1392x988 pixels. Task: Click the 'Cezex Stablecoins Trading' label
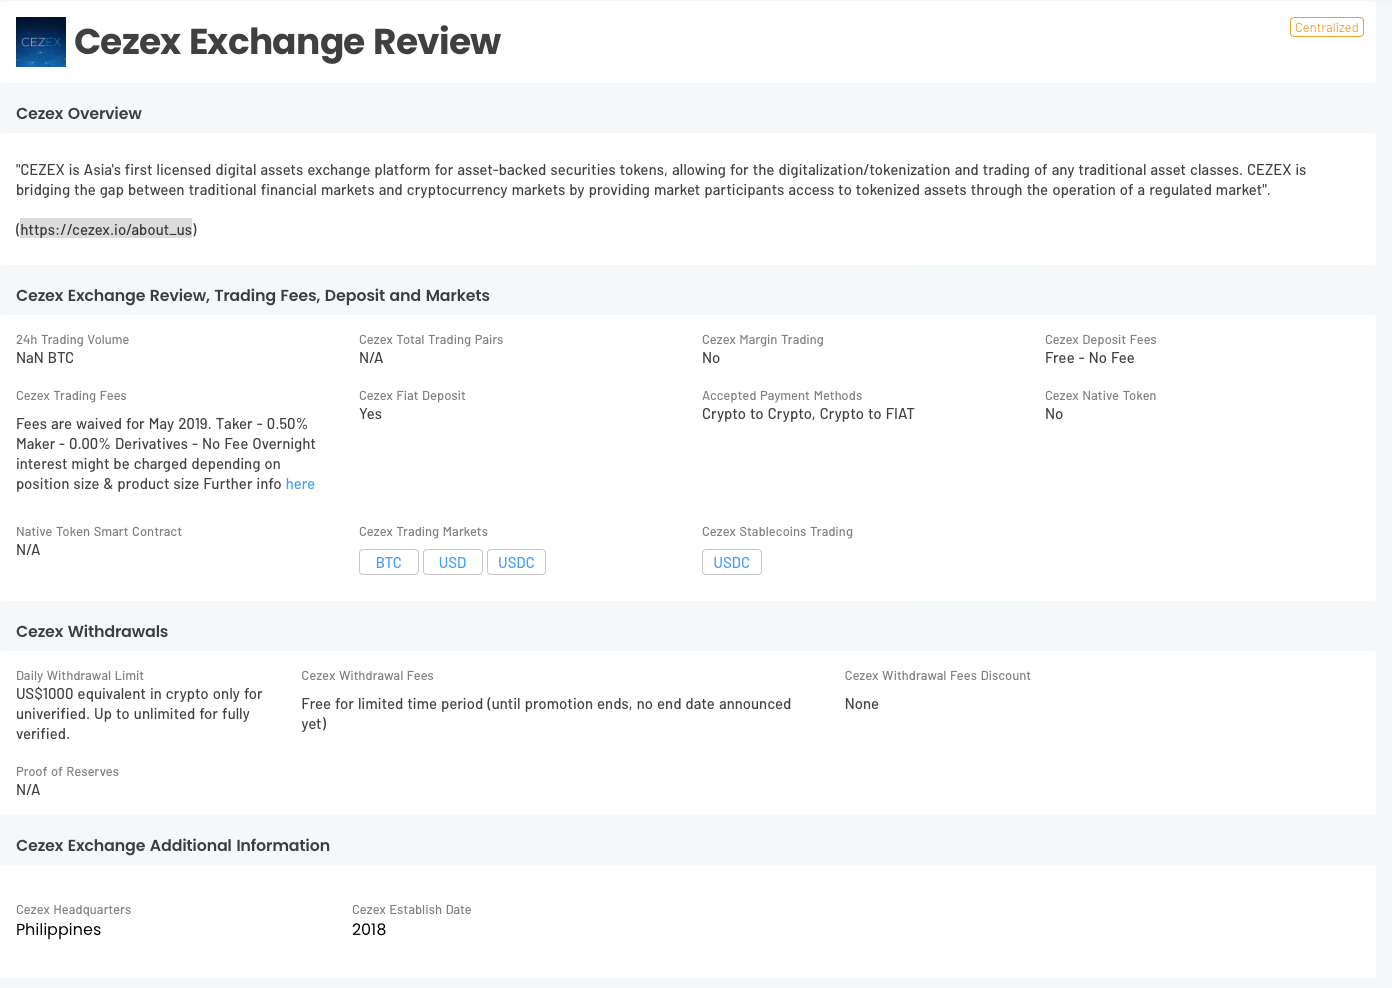[777, 532]
